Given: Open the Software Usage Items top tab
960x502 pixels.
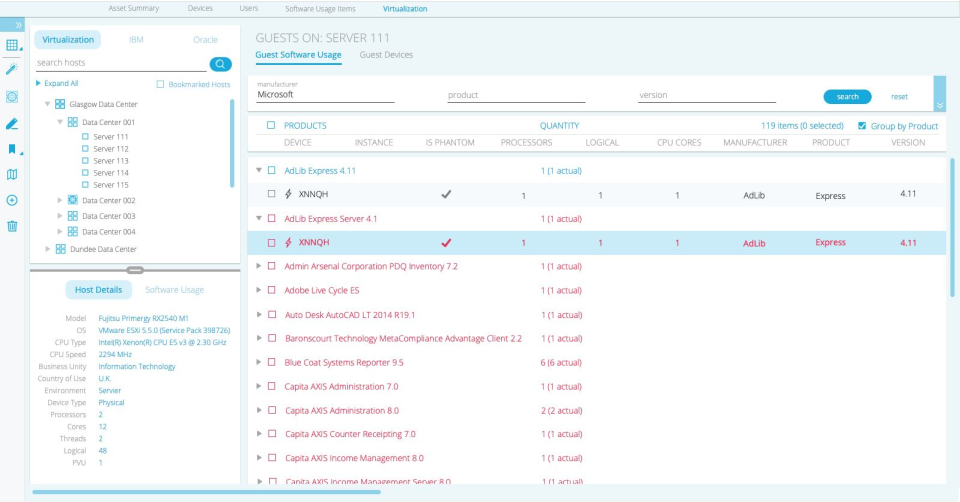Looking at the screenshot, I should (320, 9).
